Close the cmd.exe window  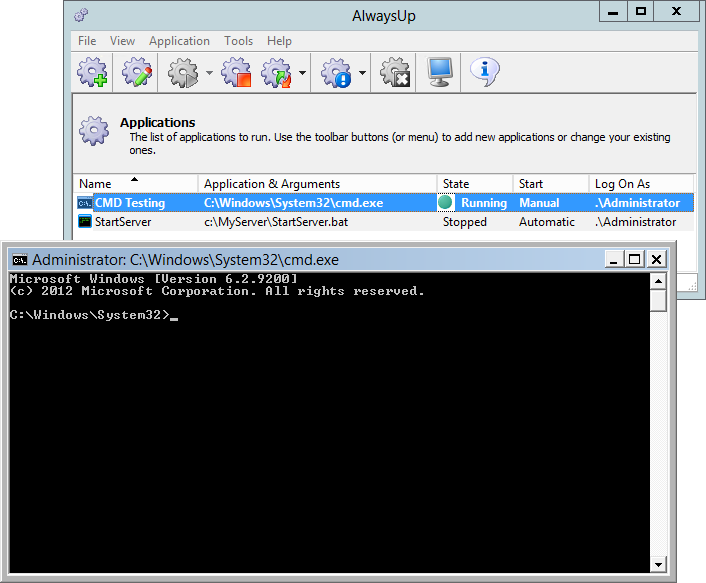[656, 259]
